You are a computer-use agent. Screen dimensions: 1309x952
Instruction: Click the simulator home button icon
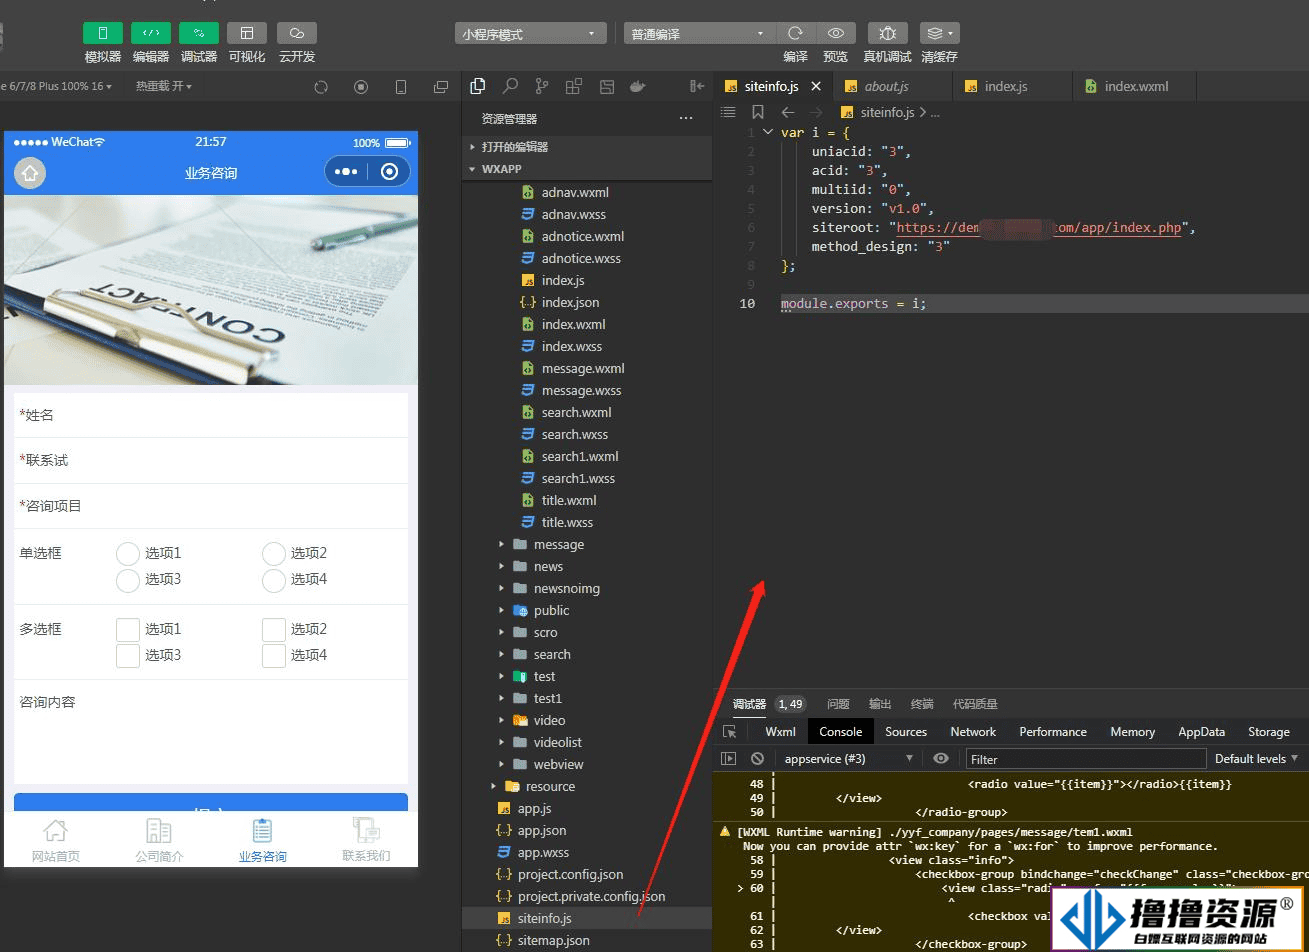(x=30, y=173)
